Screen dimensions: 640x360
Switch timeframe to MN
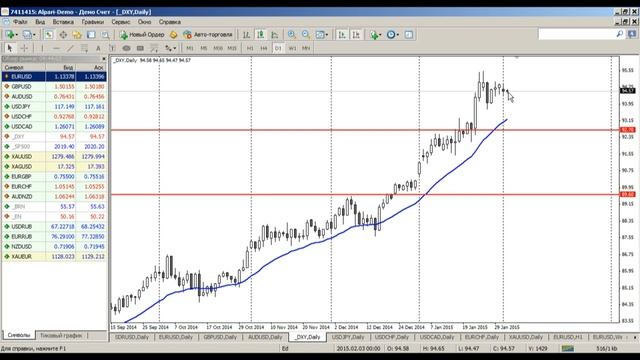pyautogui.click(x=306, y=48)
